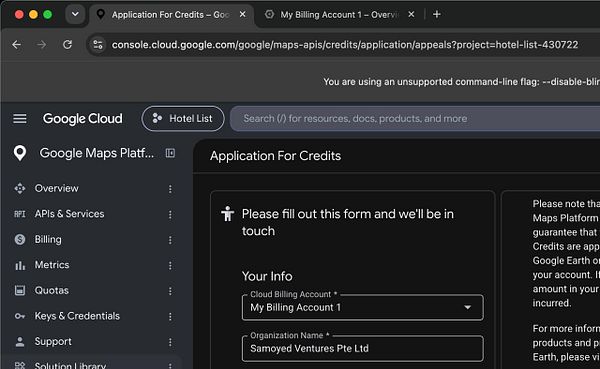Click the key icon beside Keys & Credentials
Viewport: 600px width, 369px height.
coord(20,316)
